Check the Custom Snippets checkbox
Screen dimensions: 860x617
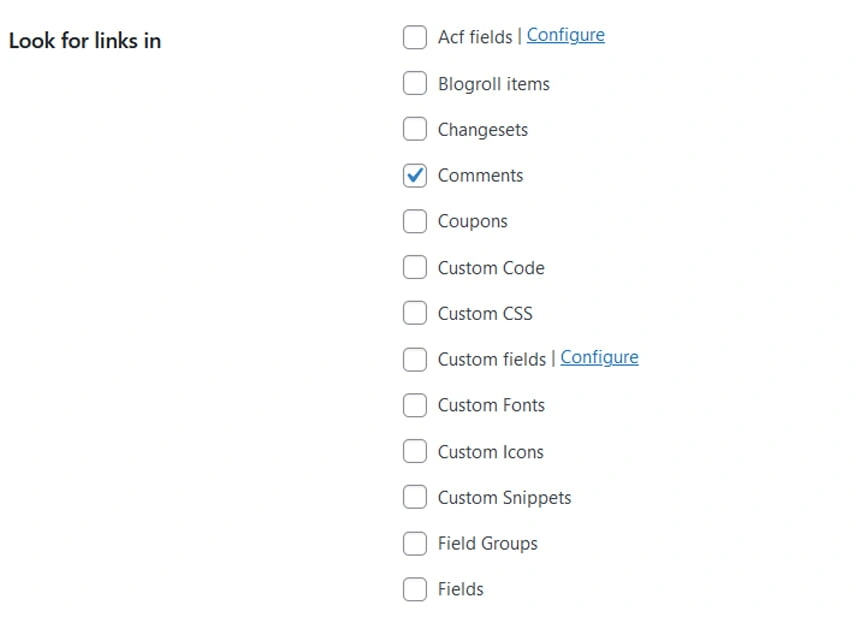[x=414, y=498]
